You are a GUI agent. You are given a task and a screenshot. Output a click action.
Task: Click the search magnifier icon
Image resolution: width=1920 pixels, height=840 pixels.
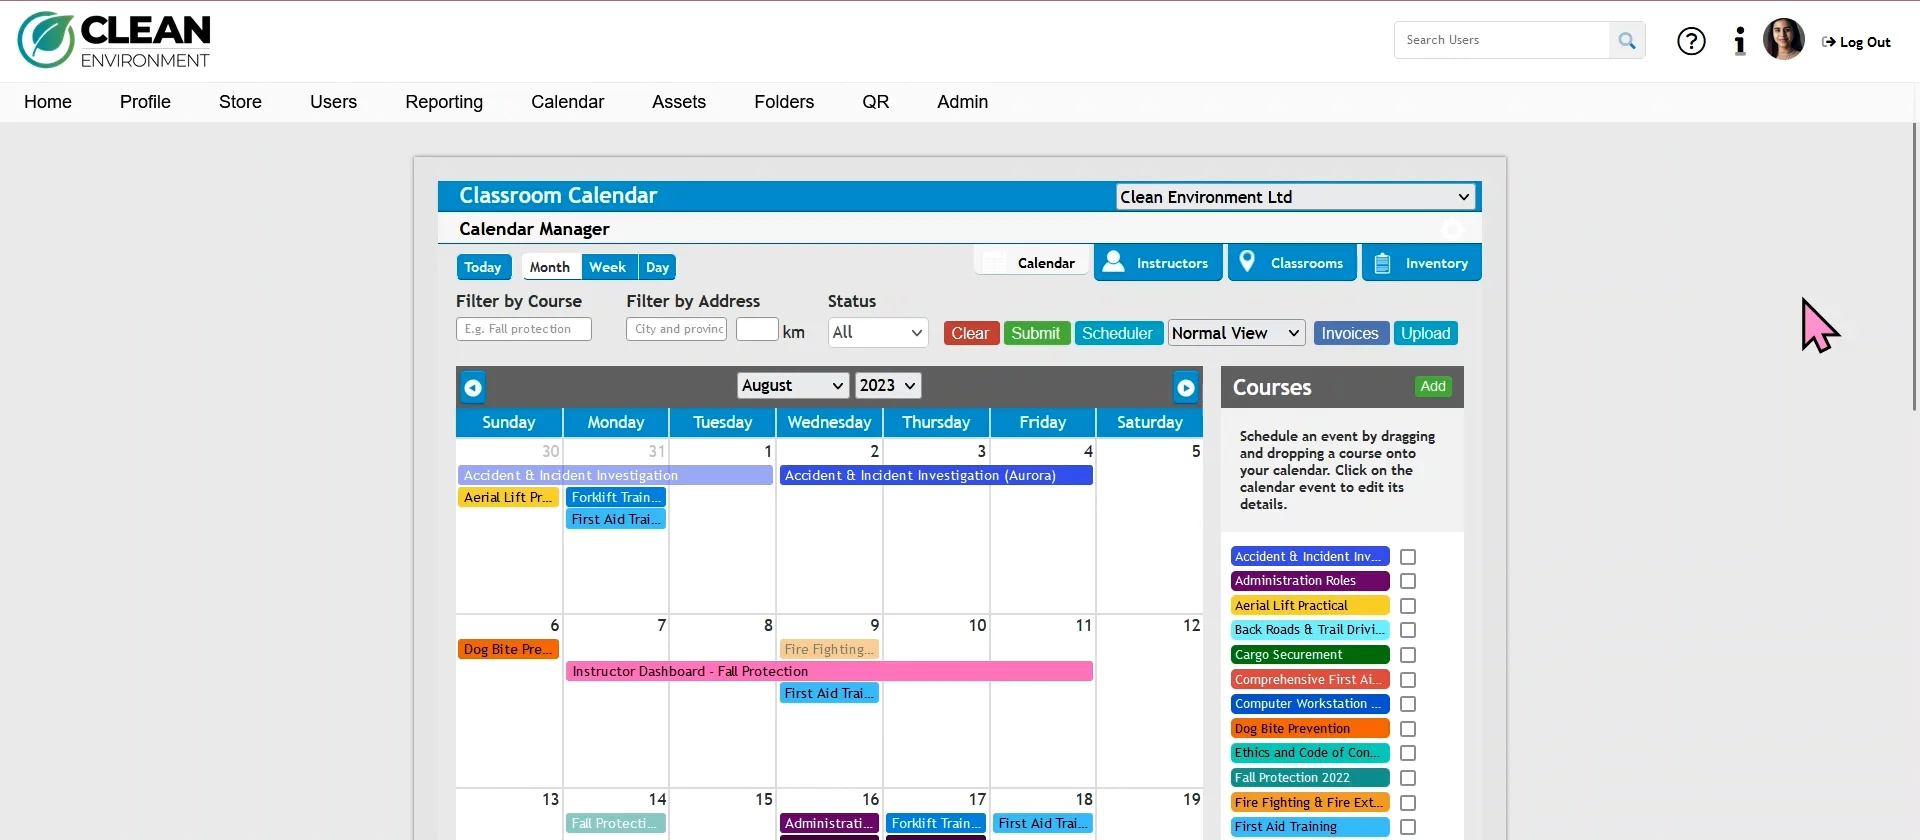(1627, 40)
